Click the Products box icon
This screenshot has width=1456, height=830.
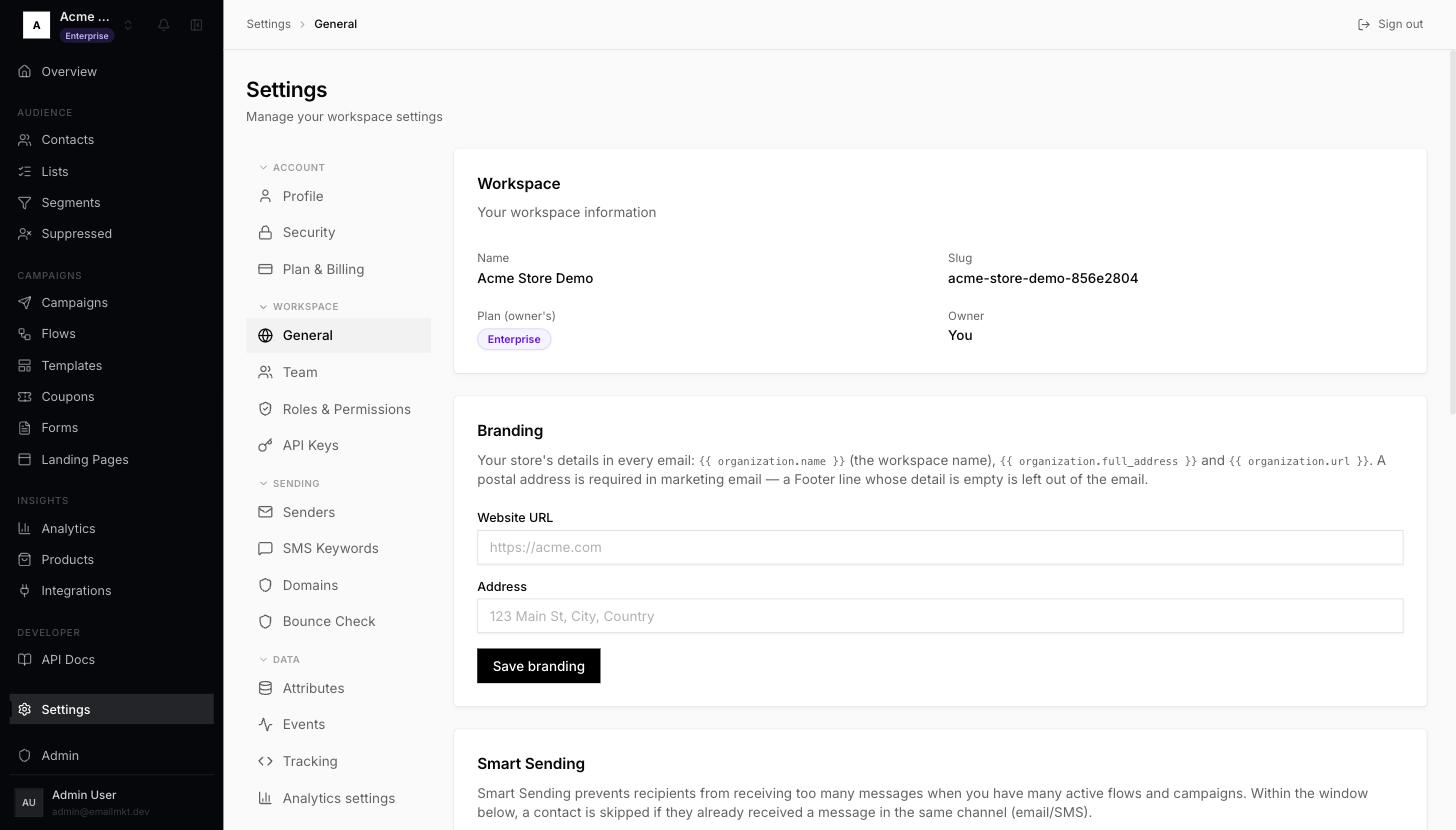[25, 560]
